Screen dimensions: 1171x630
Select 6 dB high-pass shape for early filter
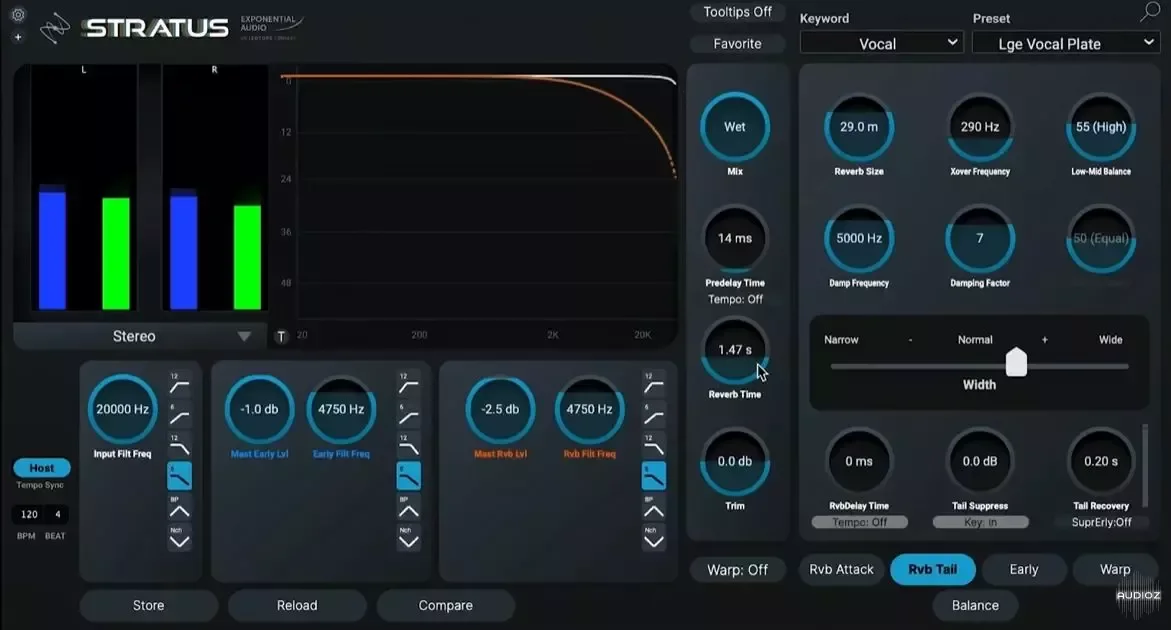pos(409,416)
